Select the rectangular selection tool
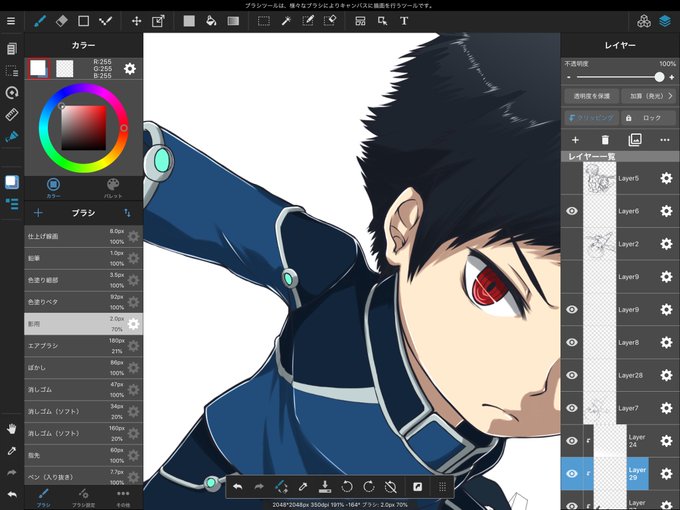 coord(264,21)
